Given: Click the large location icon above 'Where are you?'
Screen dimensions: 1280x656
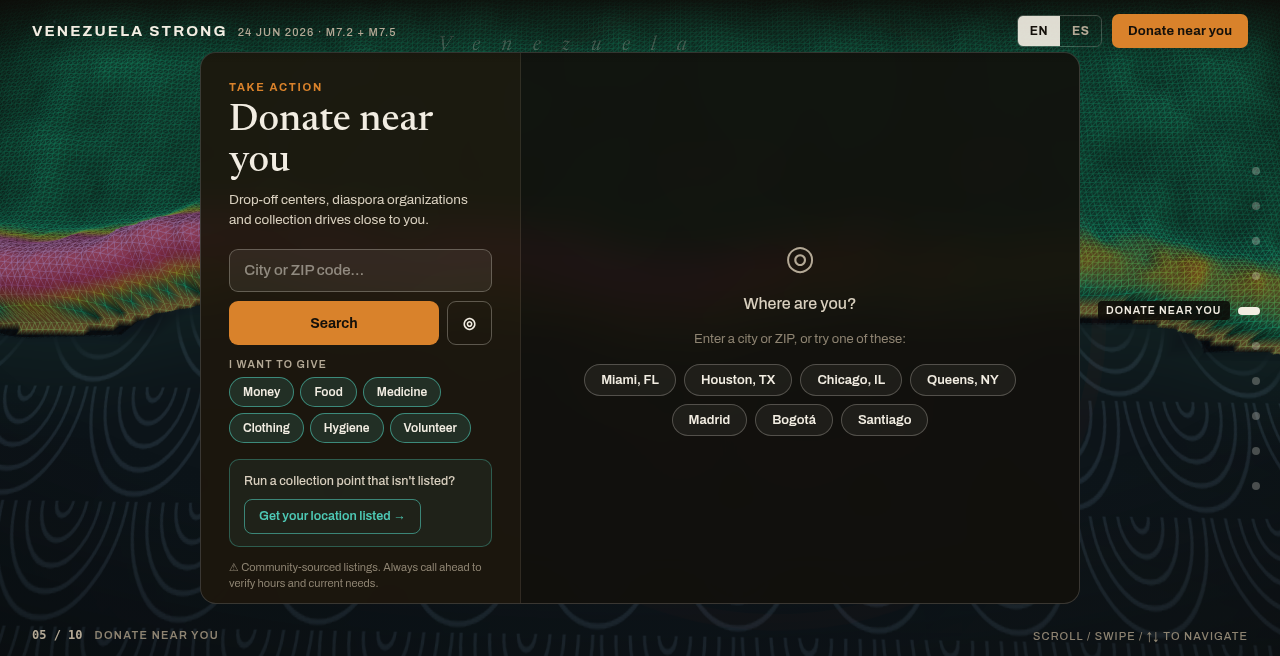Looking at the screenshot, I should click(800, 260).
